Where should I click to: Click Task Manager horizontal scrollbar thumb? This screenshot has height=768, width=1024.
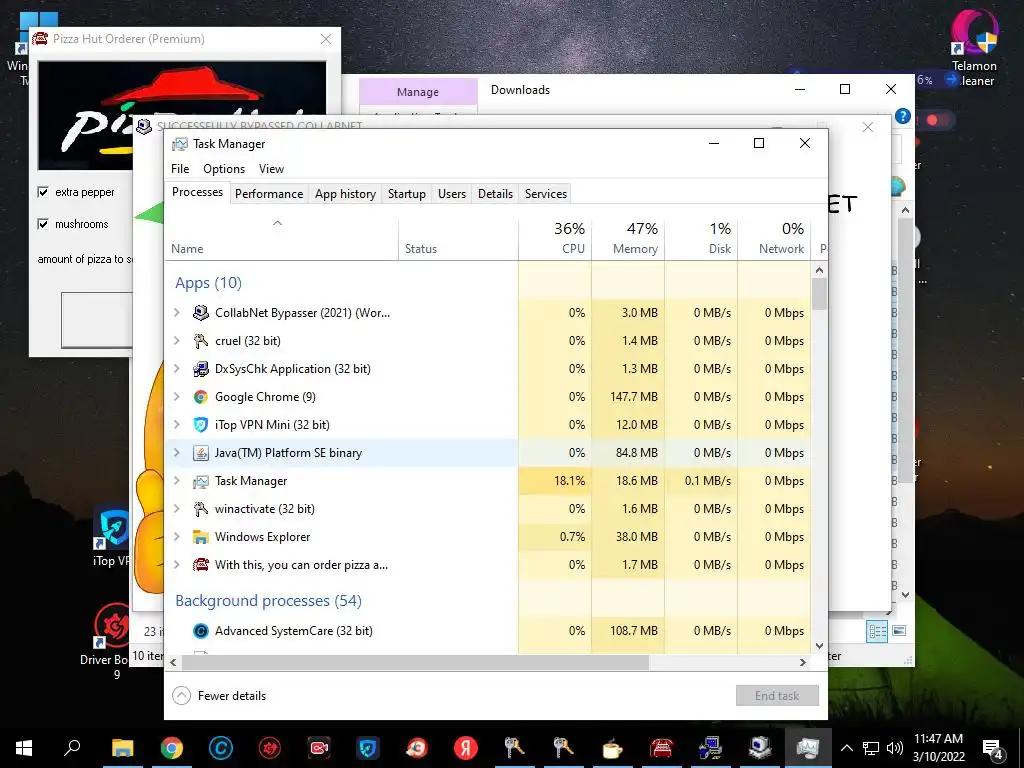pyautogui.click(x=415, y=662)
